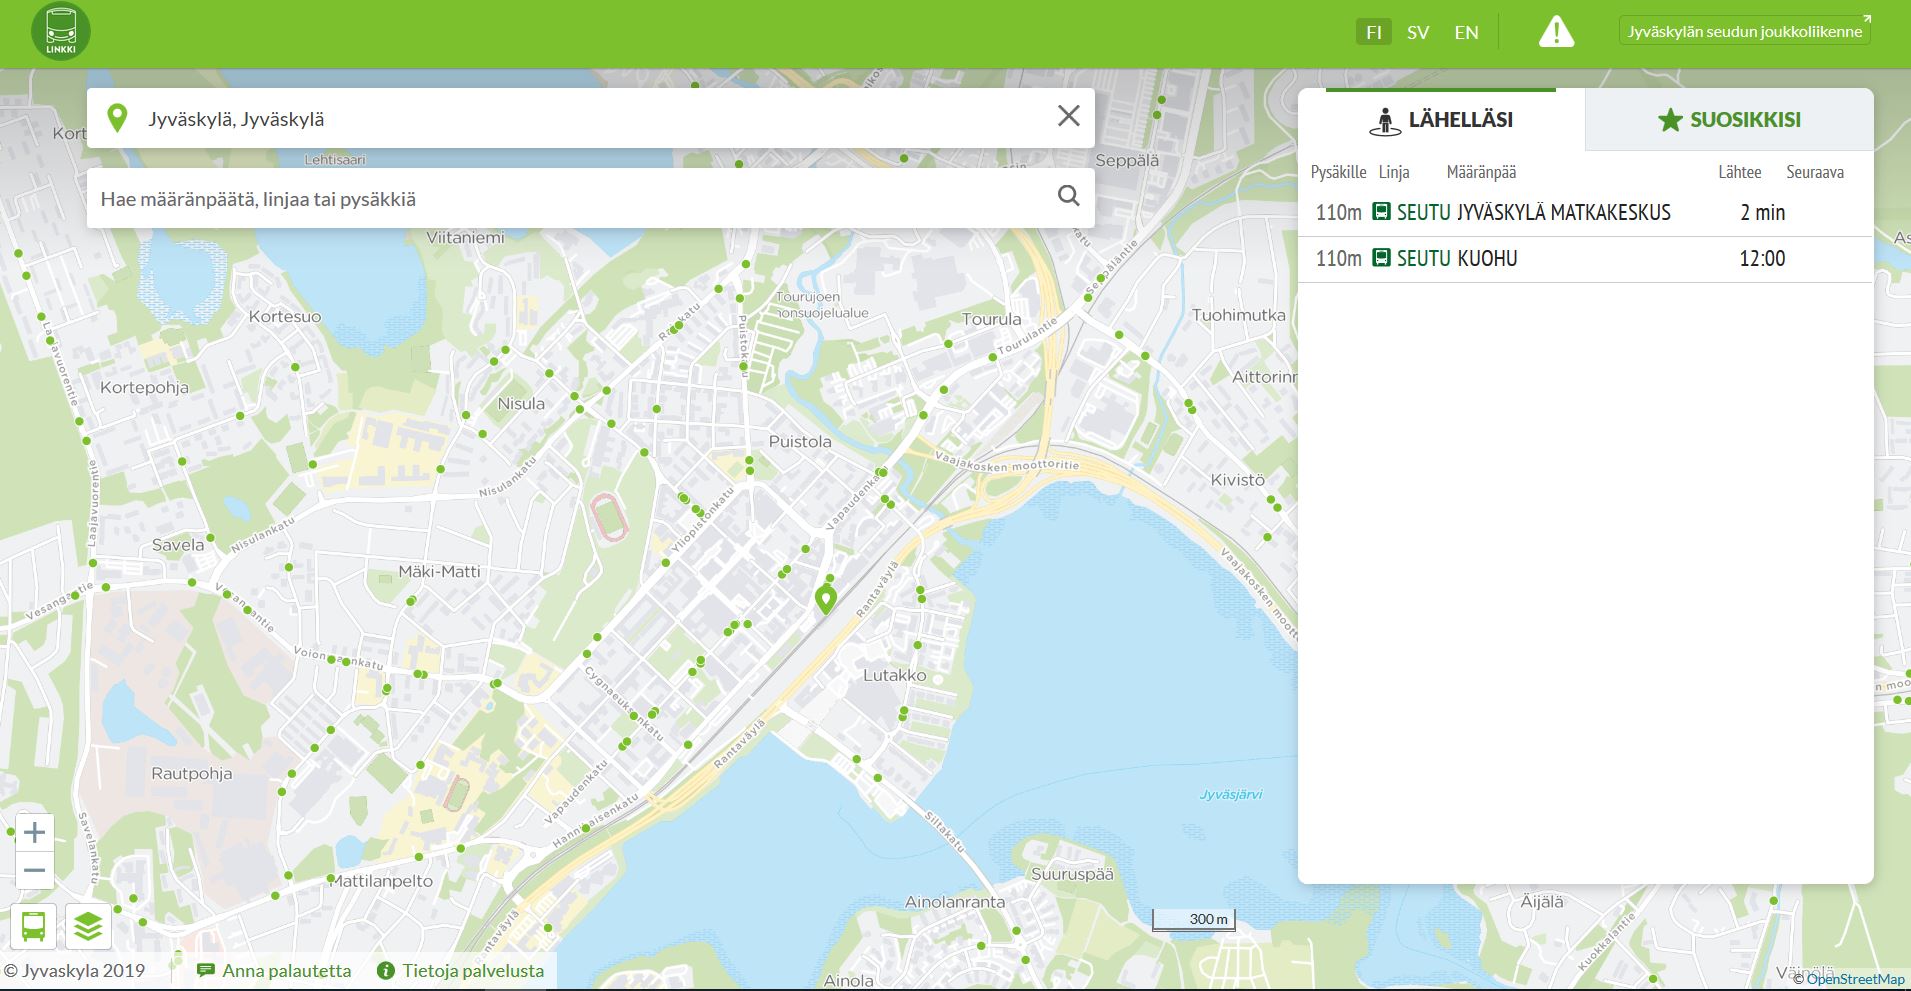This screenshot has width=1911, height=991.
Task: Zoom out the map with minus
Action: pyautogui.click(x=34, y=871)
